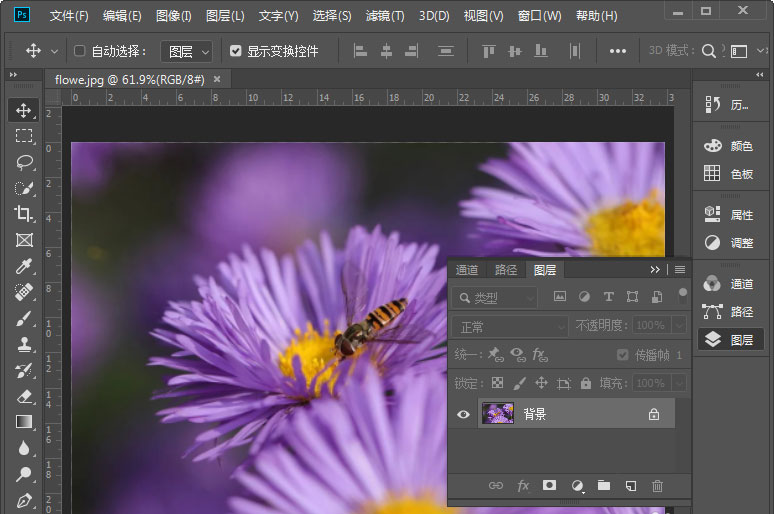
Task: Open the 颜色 panel button
Action: pyautogui.click(x=729, y=146)
